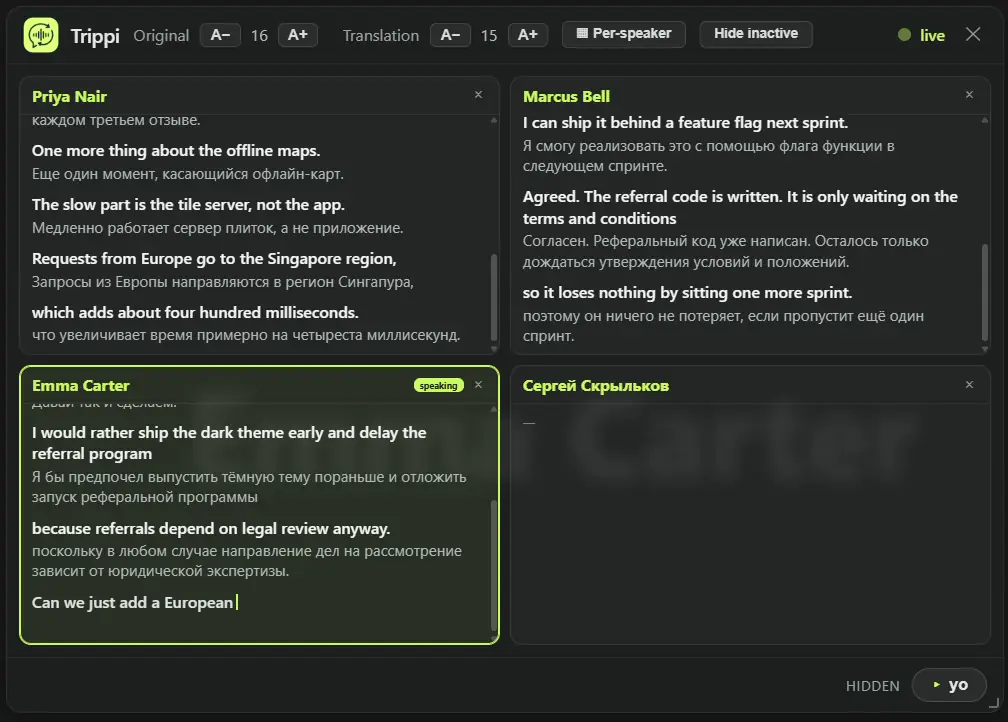This screenshot has height=722, width=1008.
Task: Close the Emma Carter speaker panel
Action: tap(478, 384)
